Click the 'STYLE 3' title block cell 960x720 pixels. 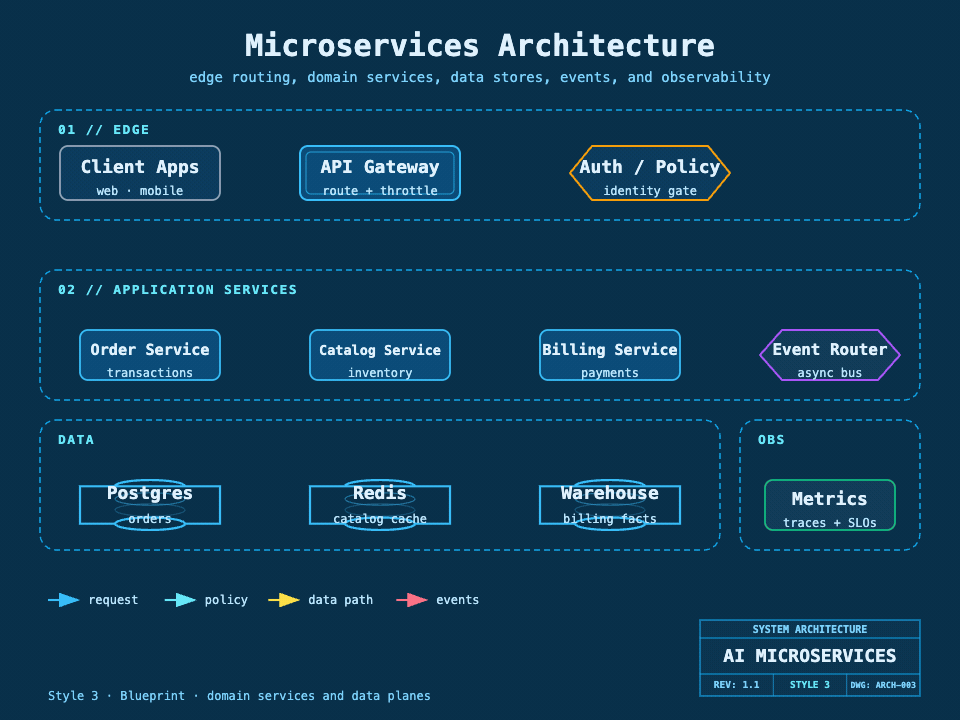(x=809, y=684)
